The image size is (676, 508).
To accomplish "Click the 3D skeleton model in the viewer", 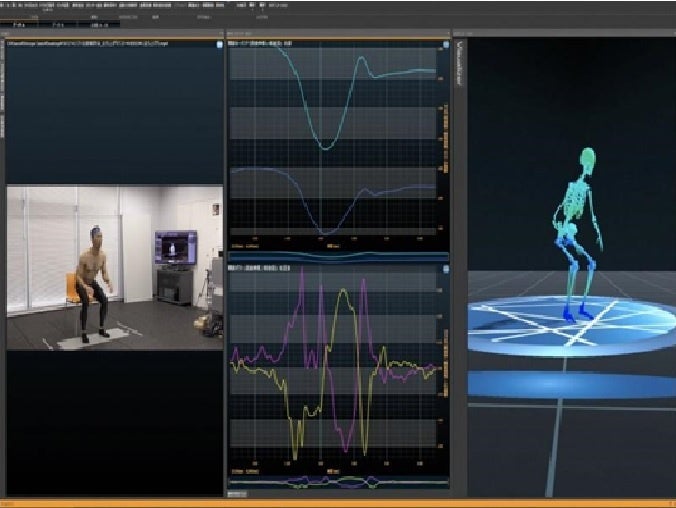I will point(578,235).
